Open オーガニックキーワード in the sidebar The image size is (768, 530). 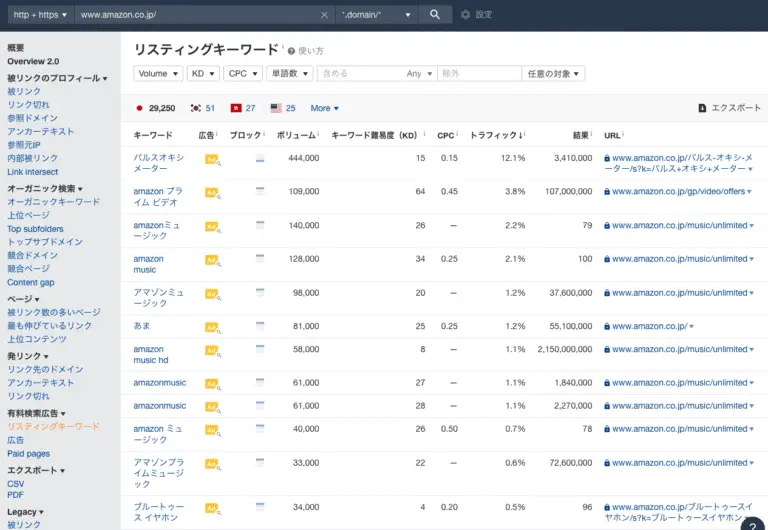coord(53,202)
